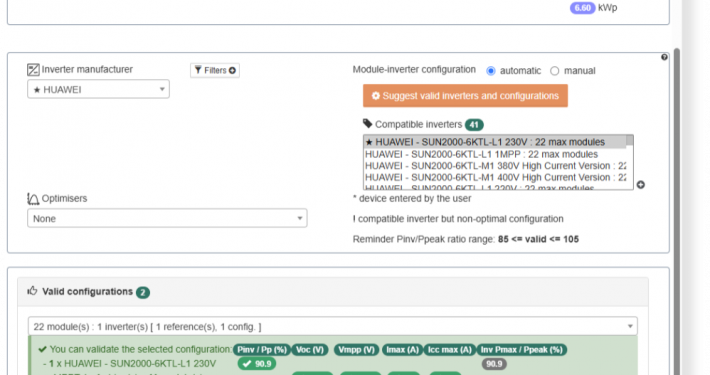The image size is (710, 375).
Task: Select automatic module-inverter configuration
Action: (x=490, y=71)
